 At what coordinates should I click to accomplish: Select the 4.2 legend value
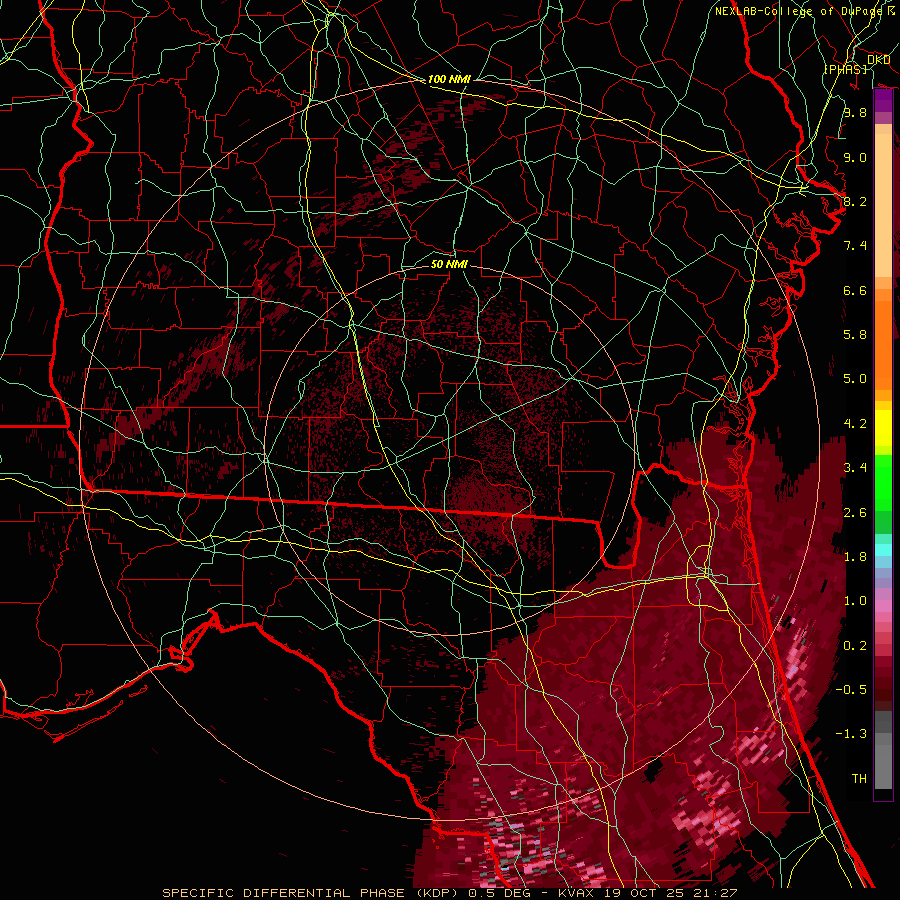[855, 424]
